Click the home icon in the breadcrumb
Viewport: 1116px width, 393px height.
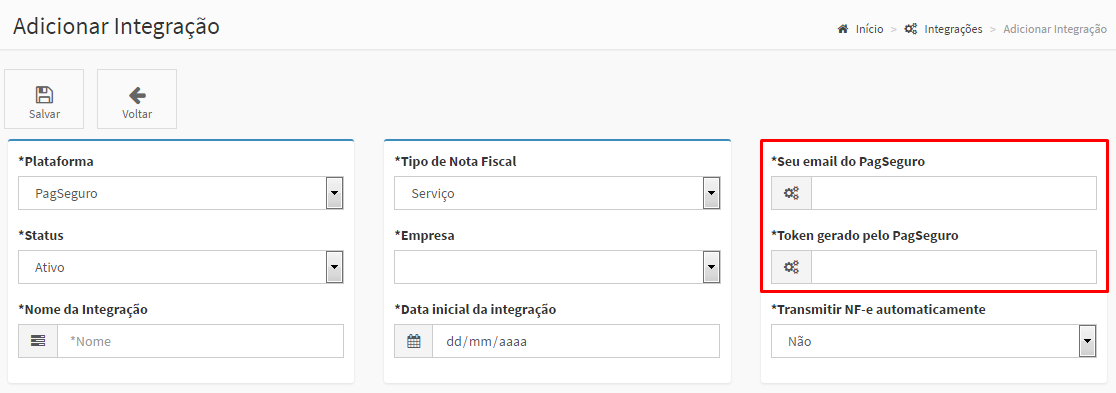843,29
